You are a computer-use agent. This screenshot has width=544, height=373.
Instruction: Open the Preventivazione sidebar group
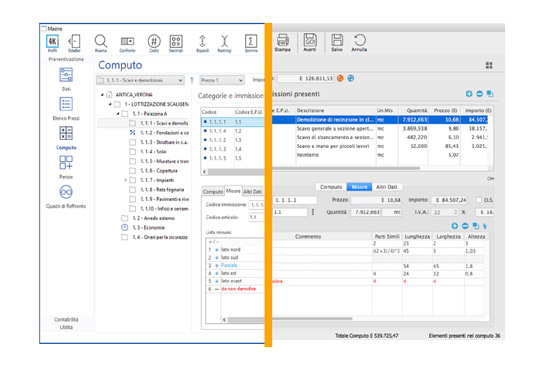tap(66, 59)
